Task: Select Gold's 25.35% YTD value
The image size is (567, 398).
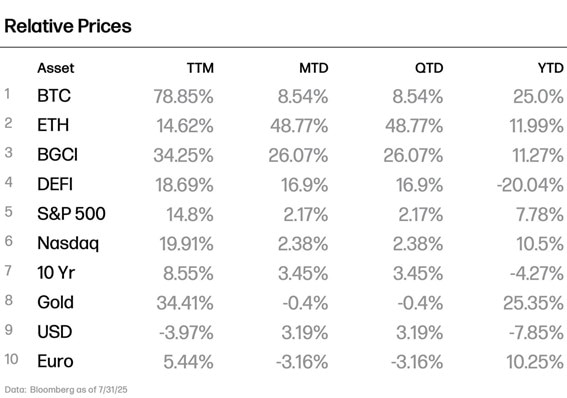Action: [533, 303]
